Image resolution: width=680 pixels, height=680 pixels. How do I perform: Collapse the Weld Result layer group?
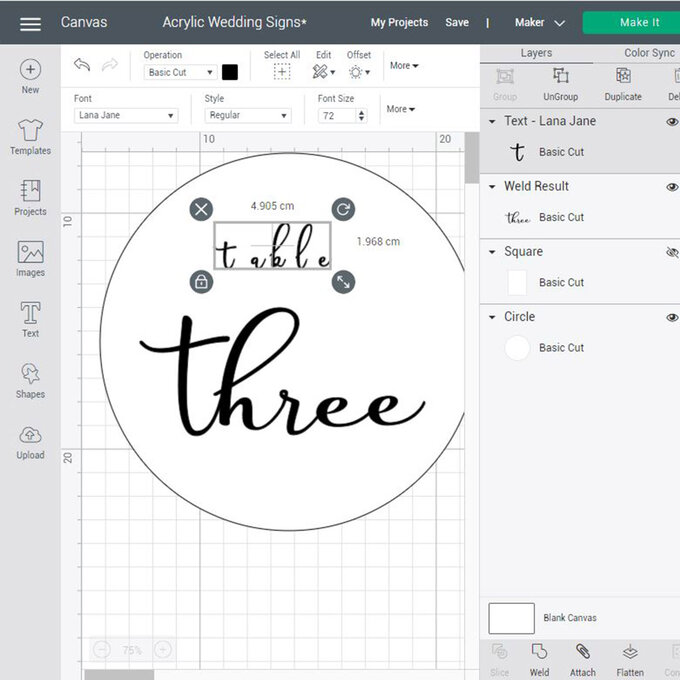coord(492,186)
